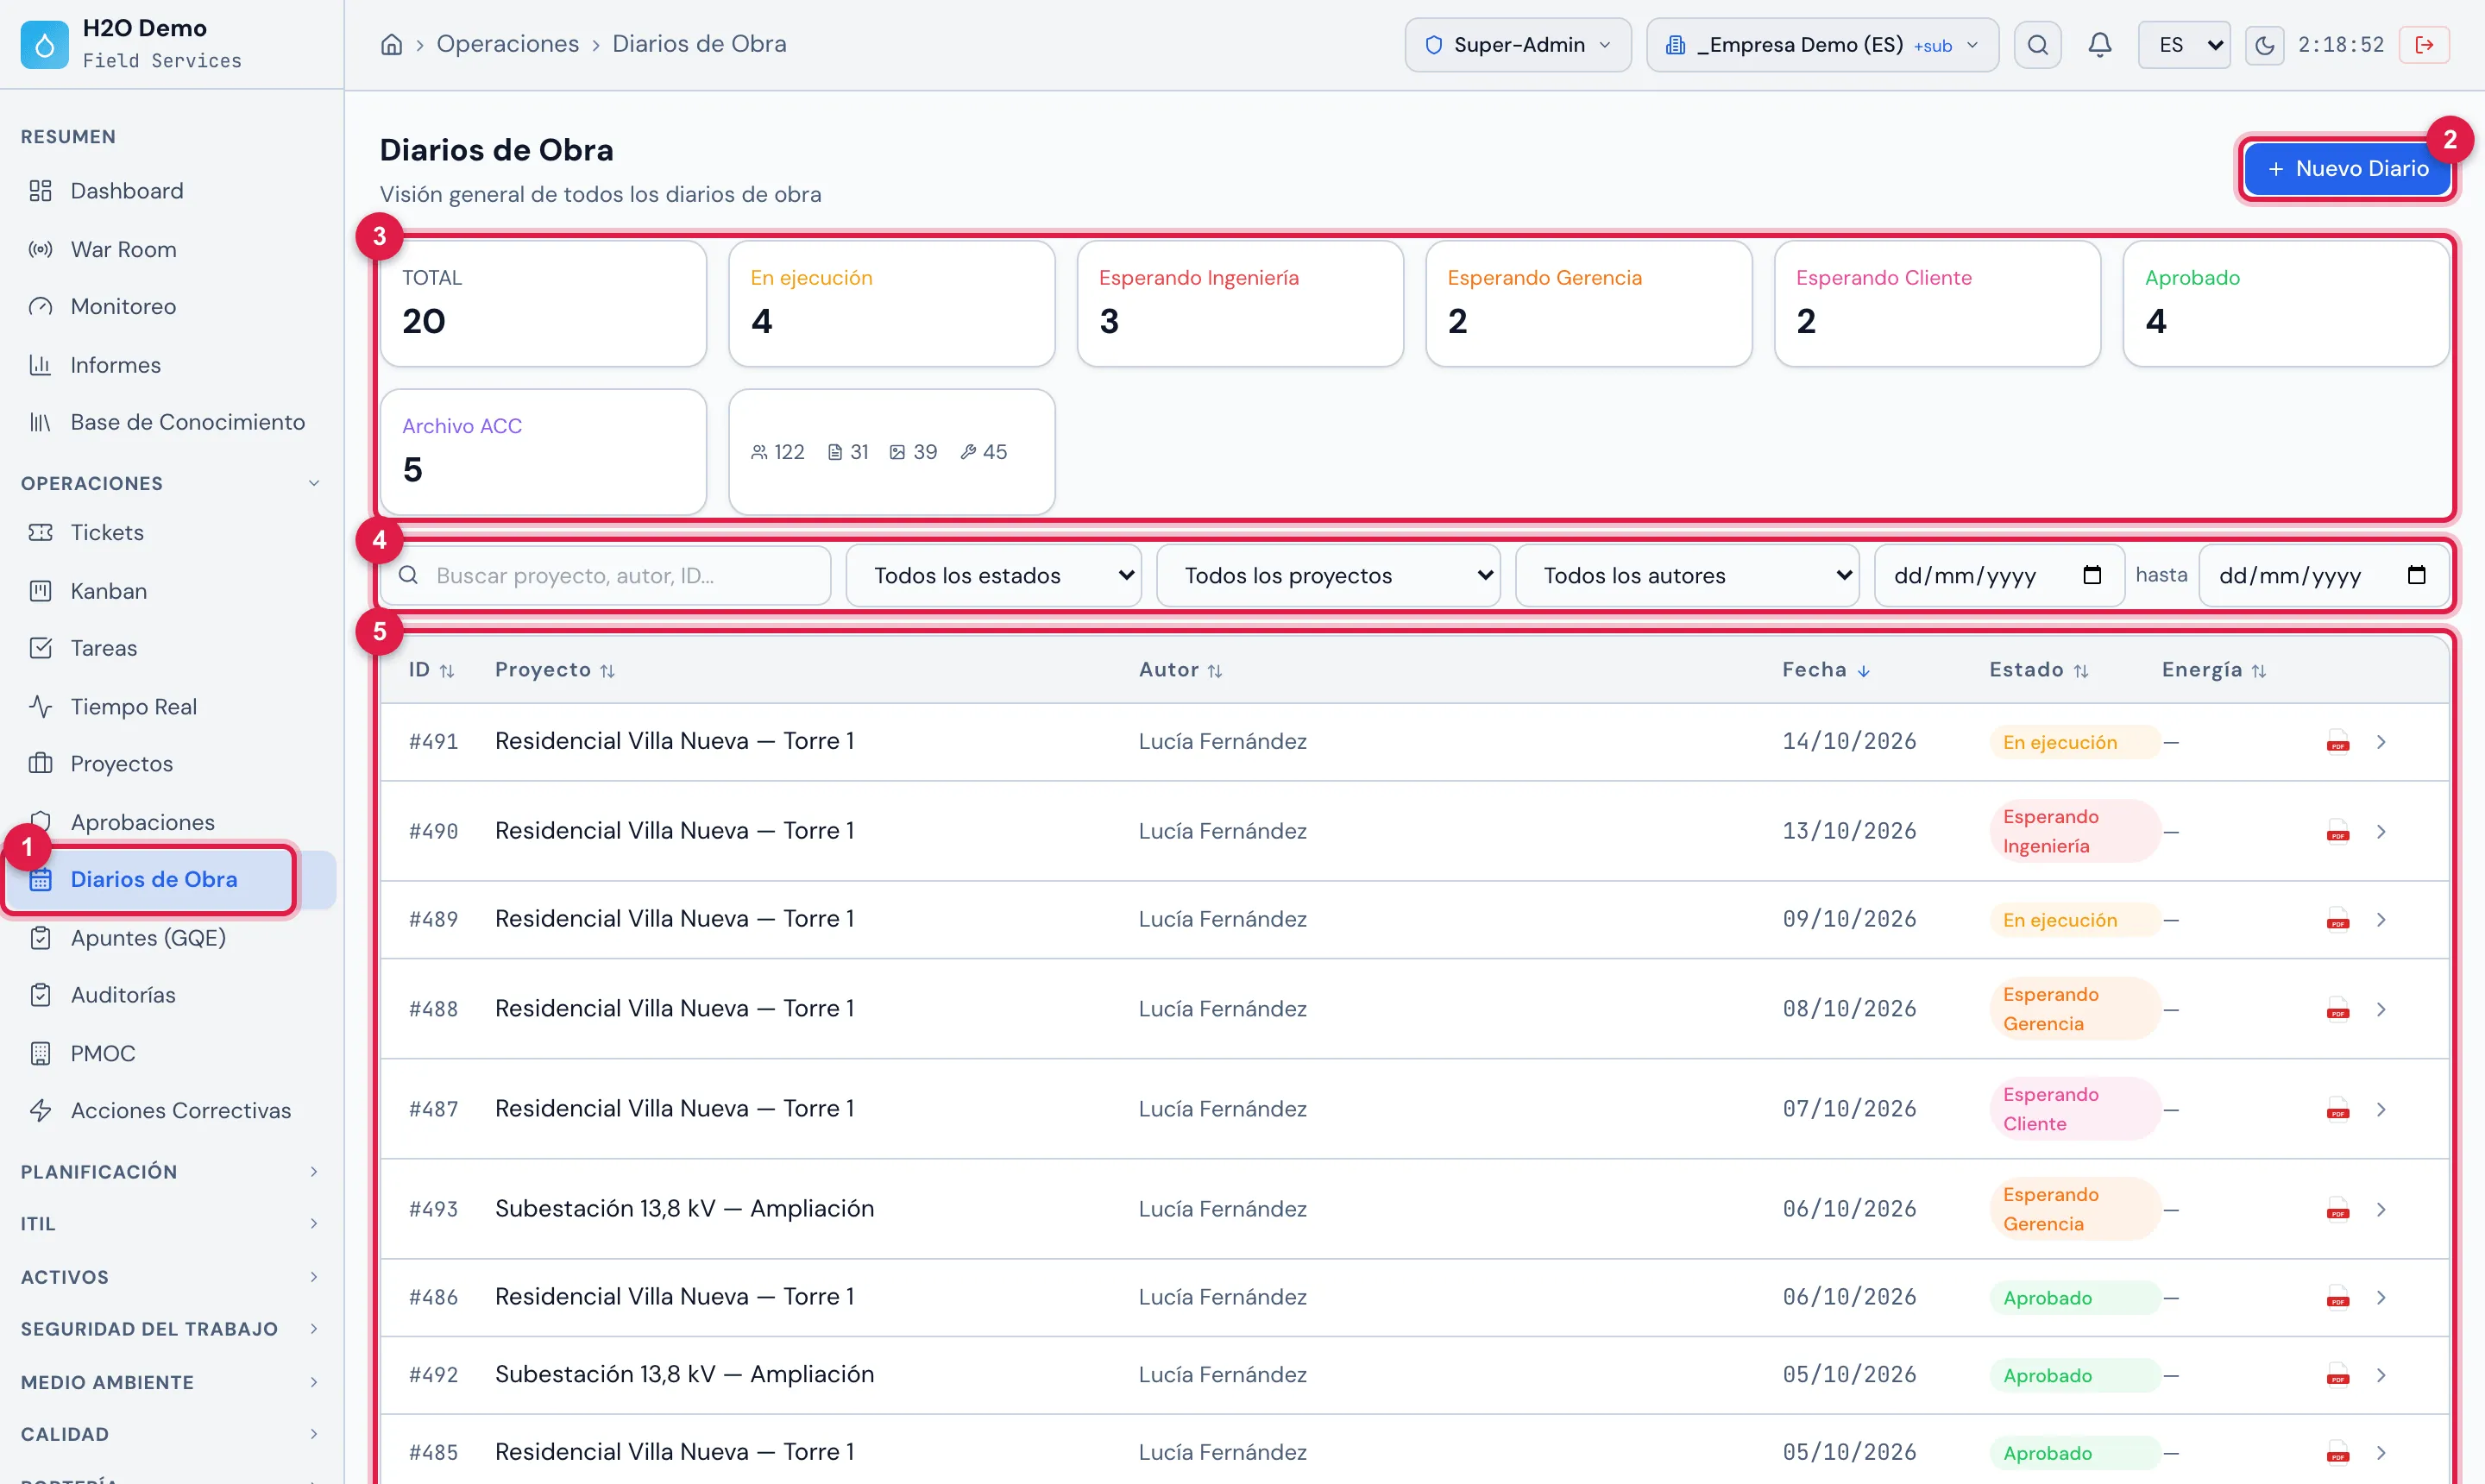Download PDF for diary #488
Screen dimensions: 2485x1484
(2337, 1009)
